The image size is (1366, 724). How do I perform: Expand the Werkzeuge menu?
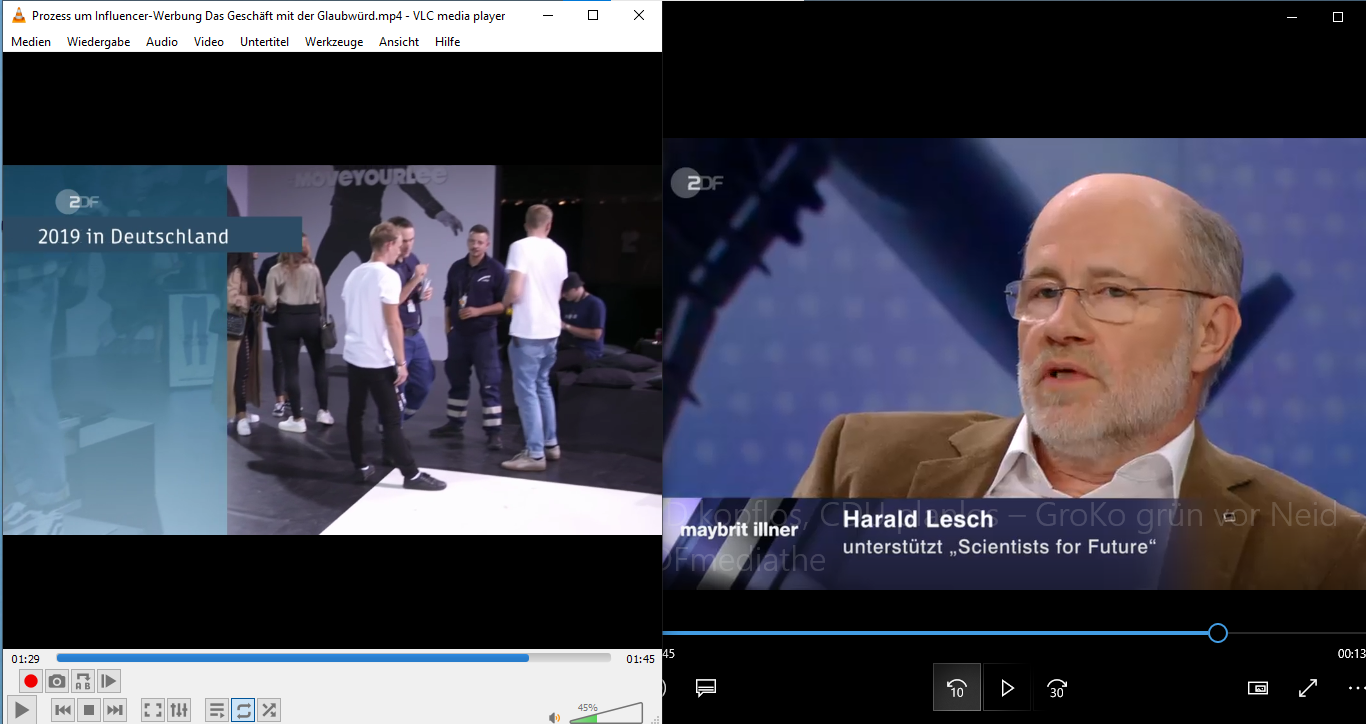(x=334, y=42)
